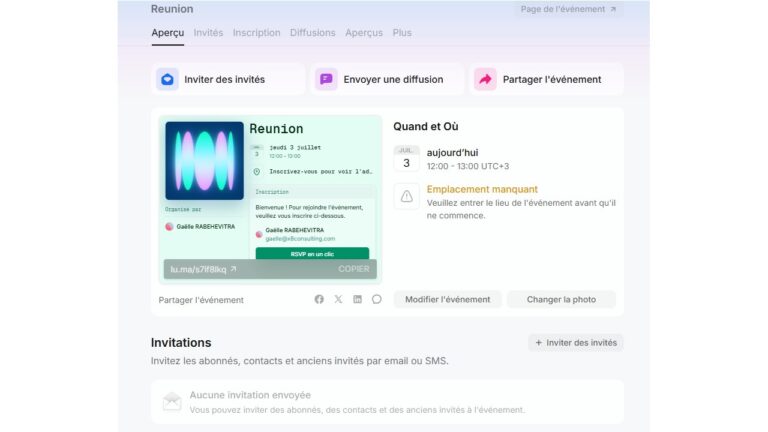Image resolution: width=768 pixels, height=432 pixels.
Task: Copy the event link with COPIER
Action: tap(354, 269)
